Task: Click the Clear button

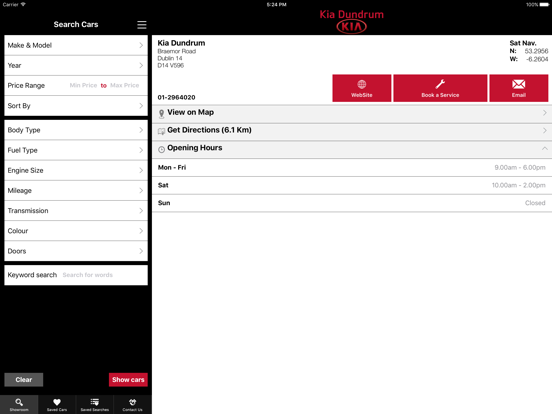Action: [24, 380]
